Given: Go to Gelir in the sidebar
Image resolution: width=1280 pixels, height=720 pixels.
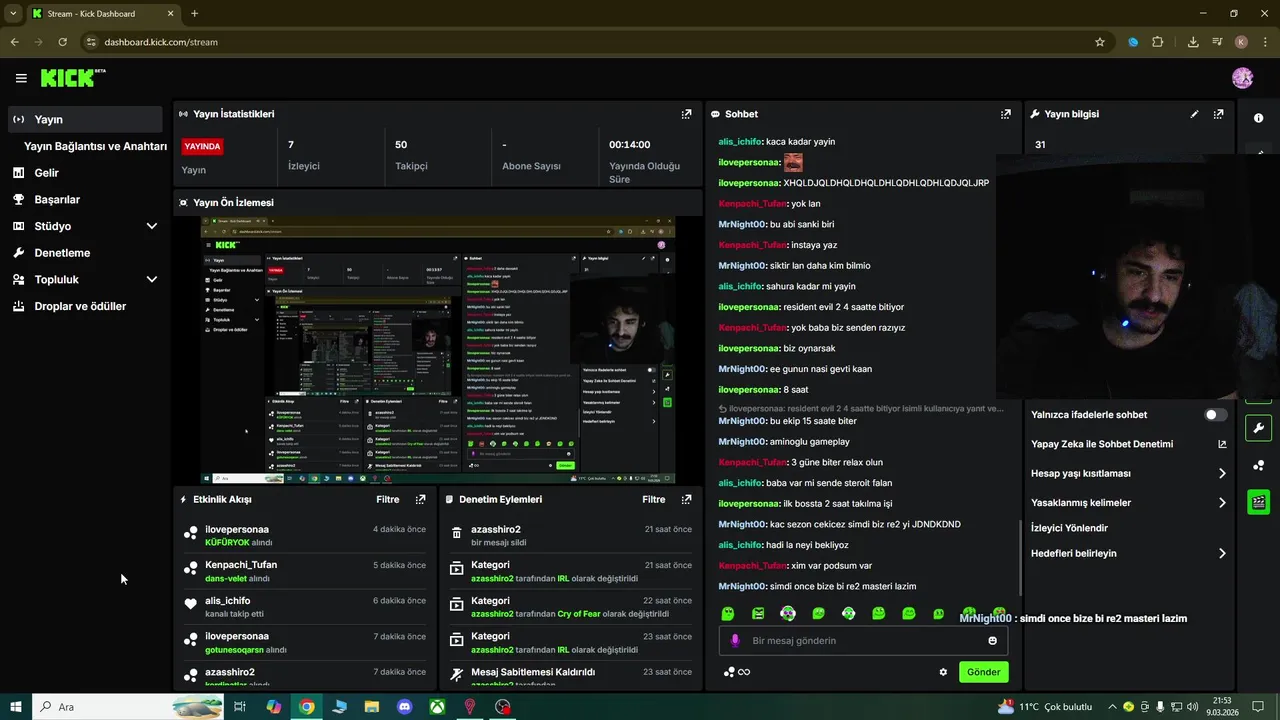Looking at the screenshot, I should click(x=46, y=173).
